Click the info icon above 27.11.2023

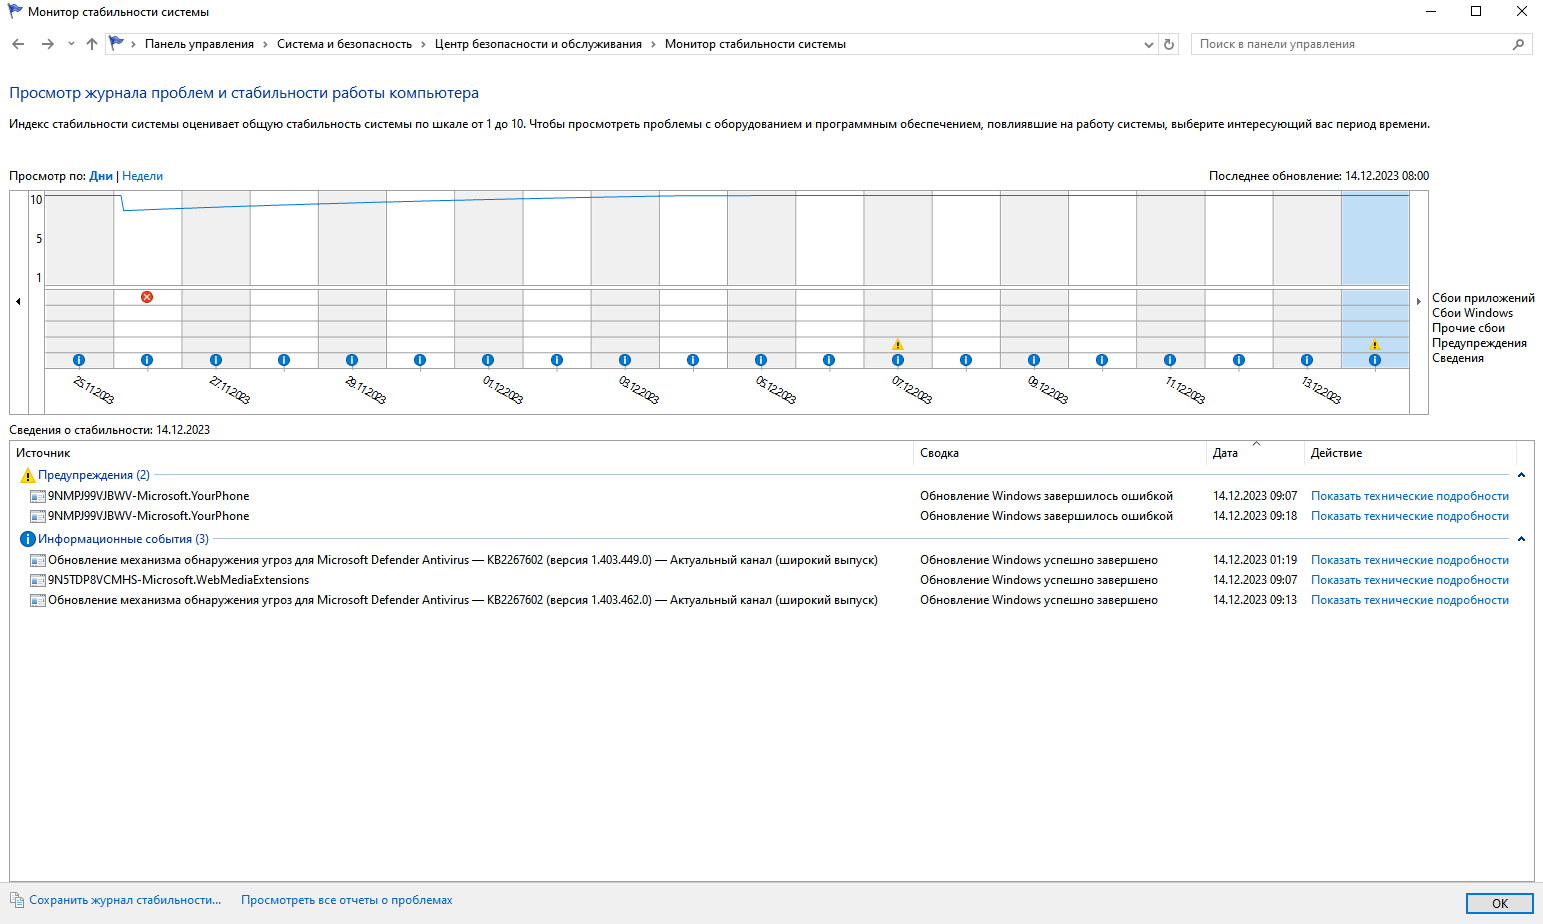point(216,360)
